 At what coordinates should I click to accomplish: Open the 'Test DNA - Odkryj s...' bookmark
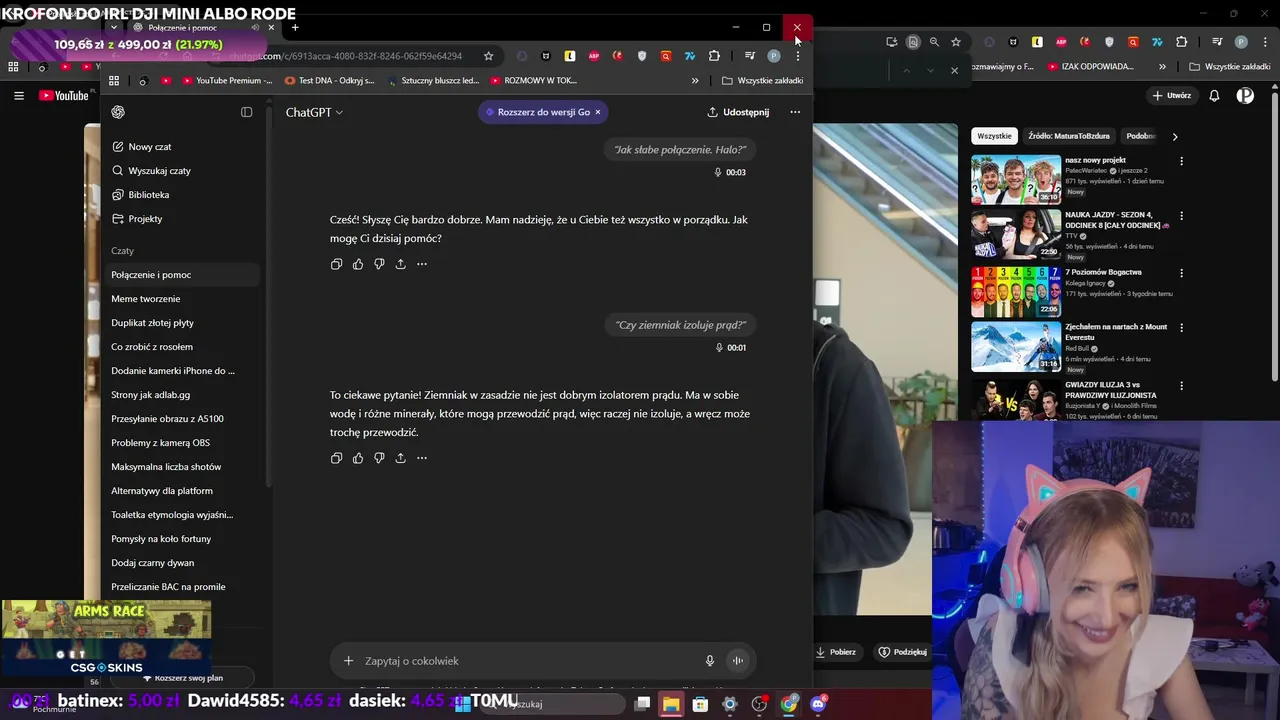coord(329,81)
